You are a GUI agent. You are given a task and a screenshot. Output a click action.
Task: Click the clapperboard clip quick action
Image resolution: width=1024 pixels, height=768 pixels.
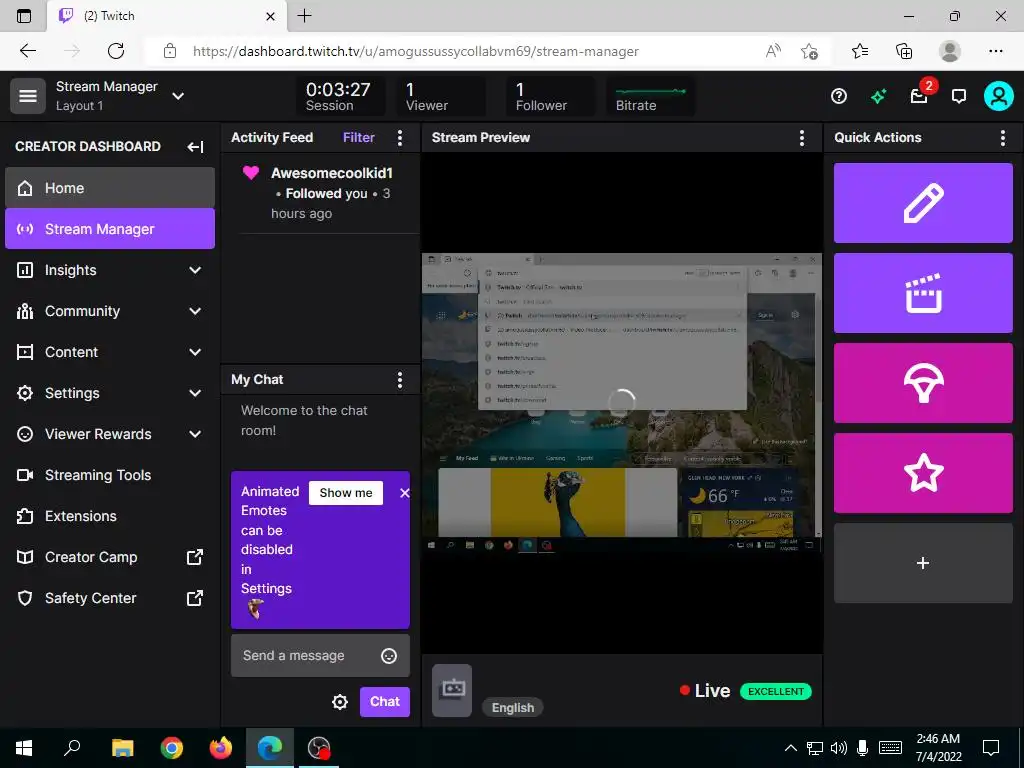pyautogui.click(x=923, y=293)
